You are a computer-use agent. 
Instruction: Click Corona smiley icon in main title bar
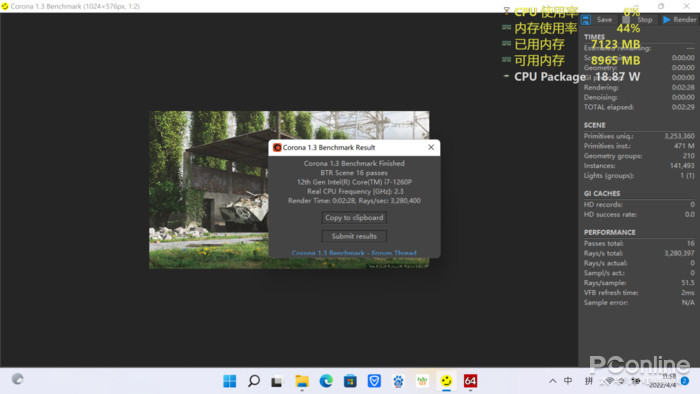5,6
